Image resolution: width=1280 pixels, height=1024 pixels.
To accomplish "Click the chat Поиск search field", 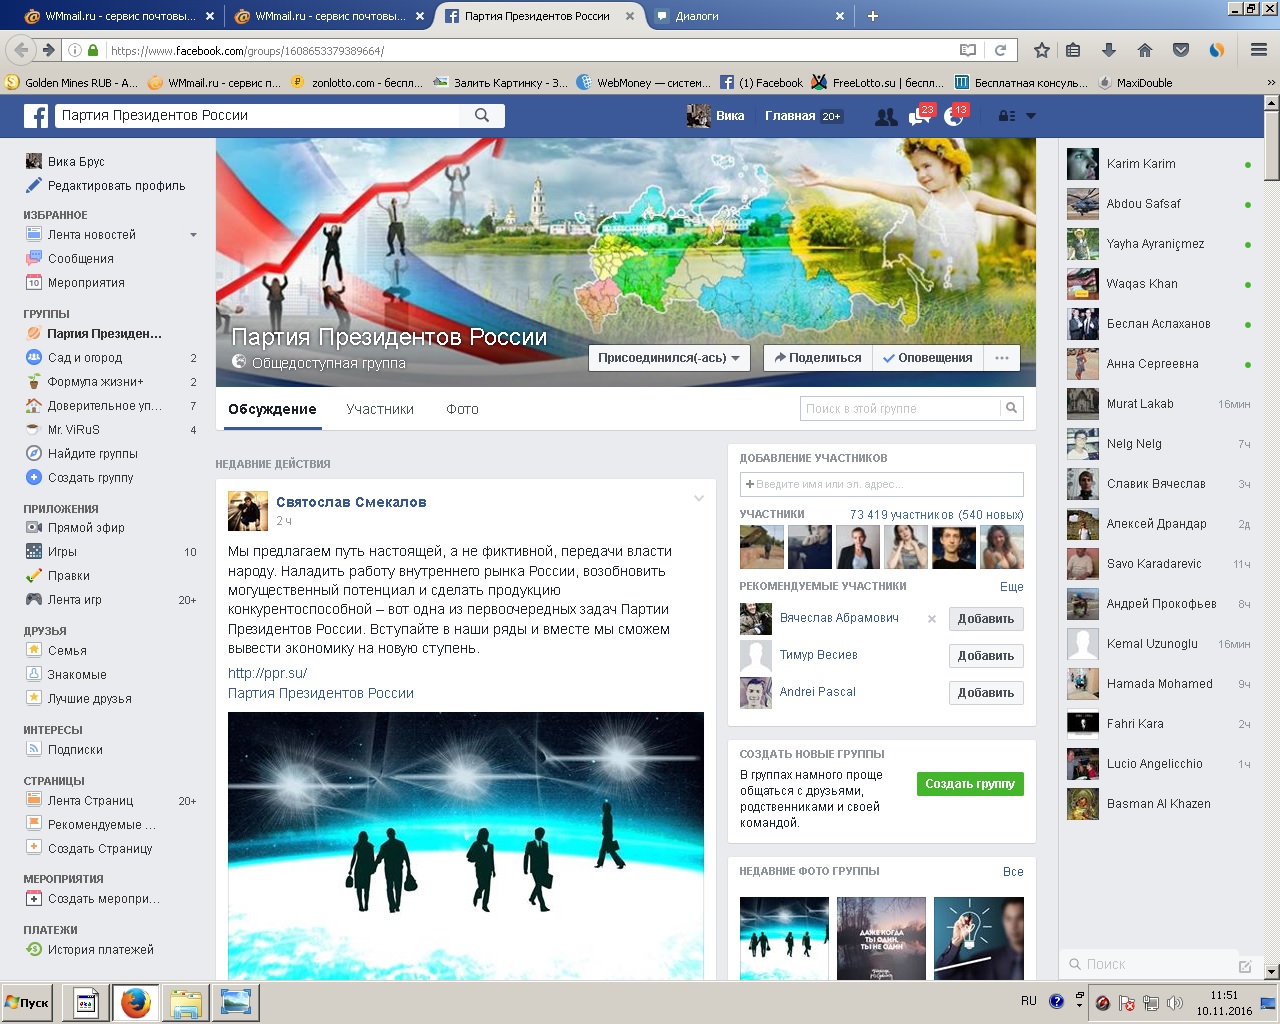I will [x=1150, y=965].
